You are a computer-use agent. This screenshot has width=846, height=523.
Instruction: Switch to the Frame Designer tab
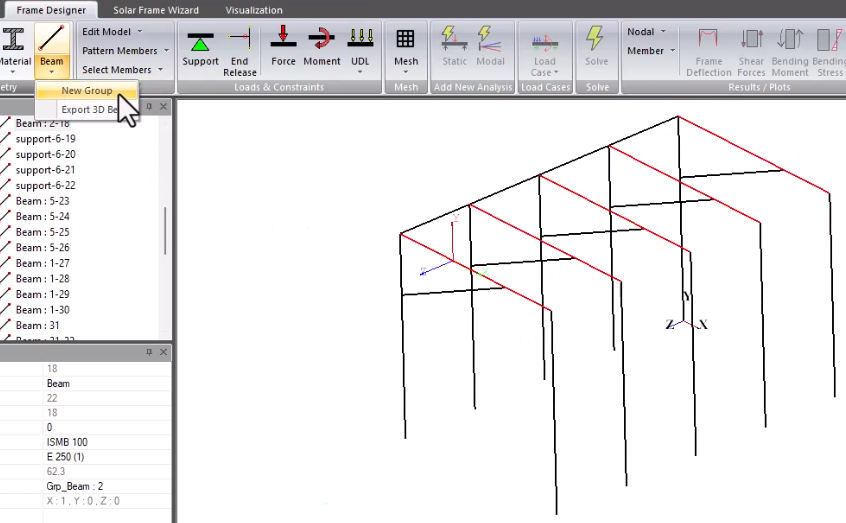(51, 10)
